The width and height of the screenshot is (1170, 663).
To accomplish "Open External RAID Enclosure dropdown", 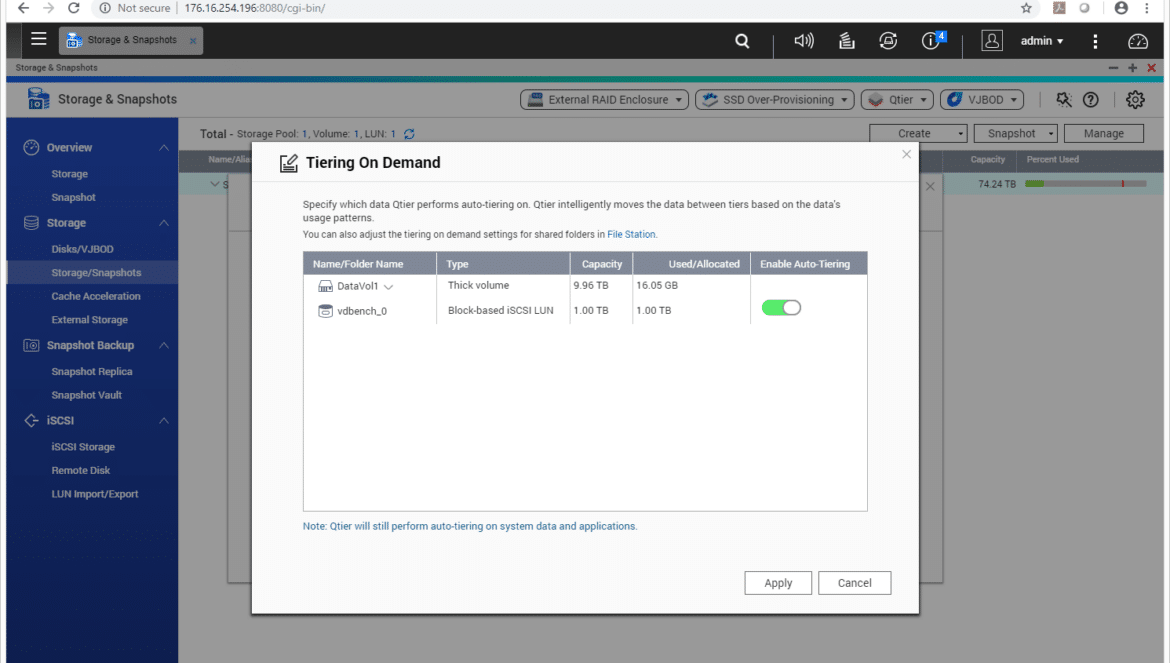I will click(604, 99).
